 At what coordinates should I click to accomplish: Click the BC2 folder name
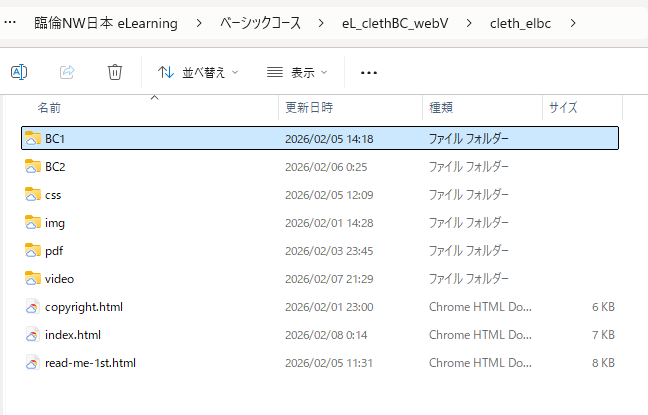click(x=55, y=167)
